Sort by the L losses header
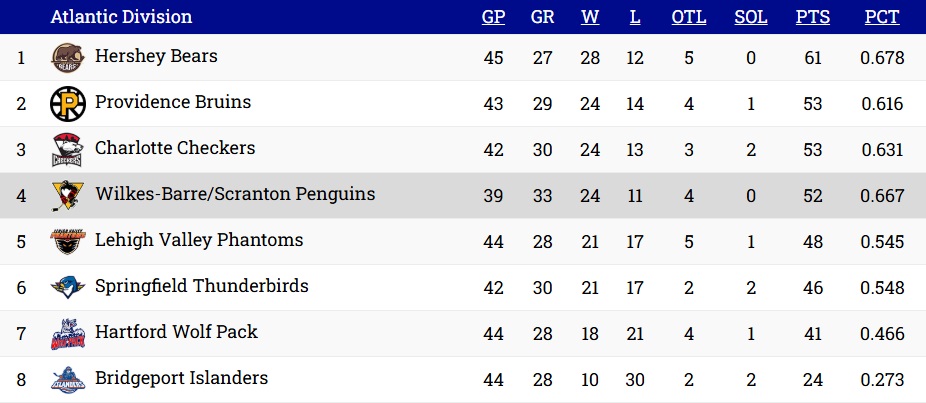Screen dimensions: 926x403 click(634, 17)
